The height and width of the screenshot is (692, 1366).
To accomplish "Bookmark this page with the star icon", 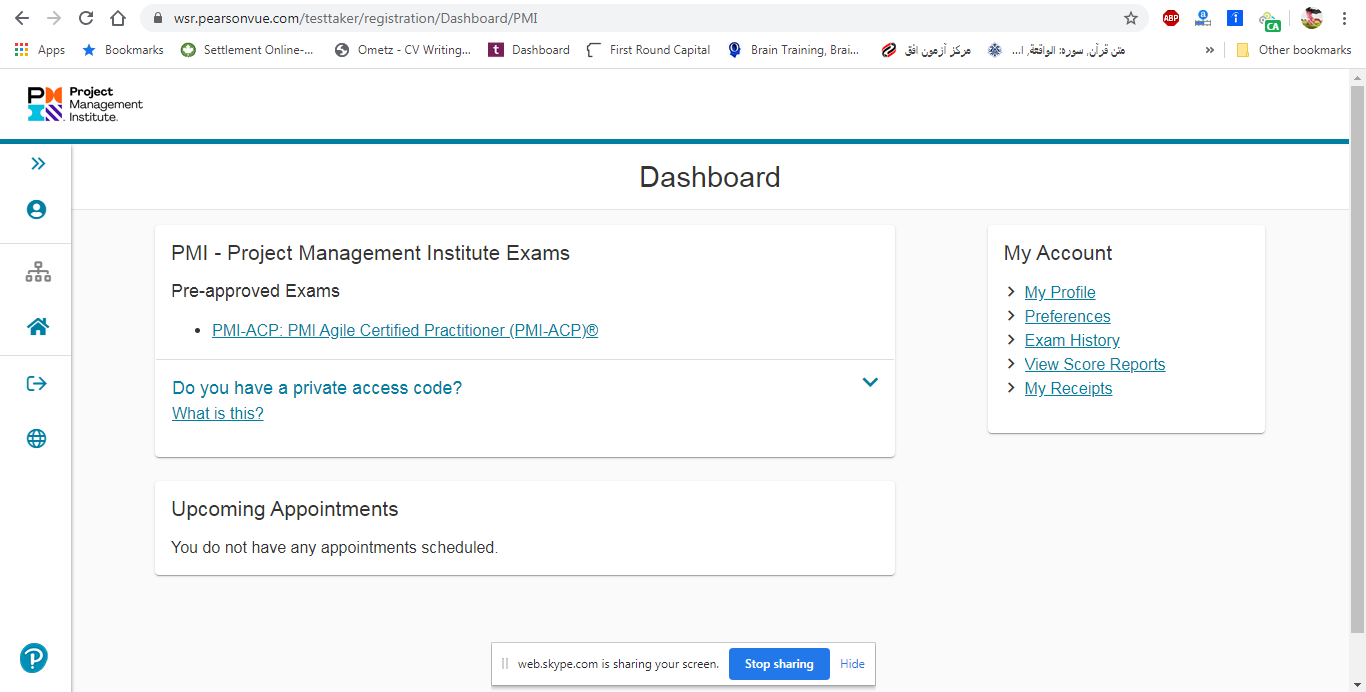I will [x=1131, y=18].
